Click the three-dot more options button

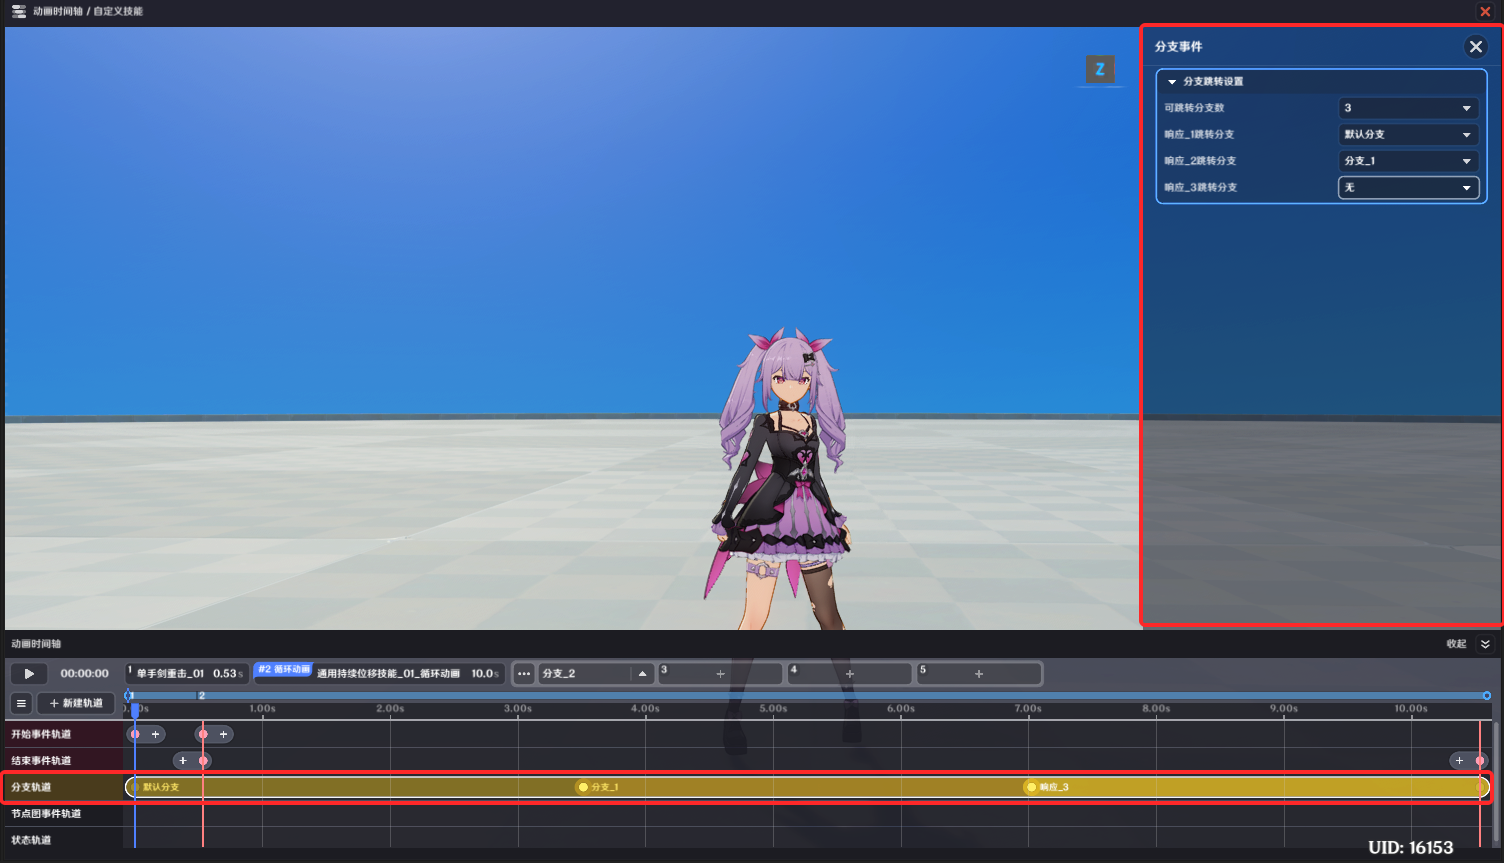pos(524,674)
